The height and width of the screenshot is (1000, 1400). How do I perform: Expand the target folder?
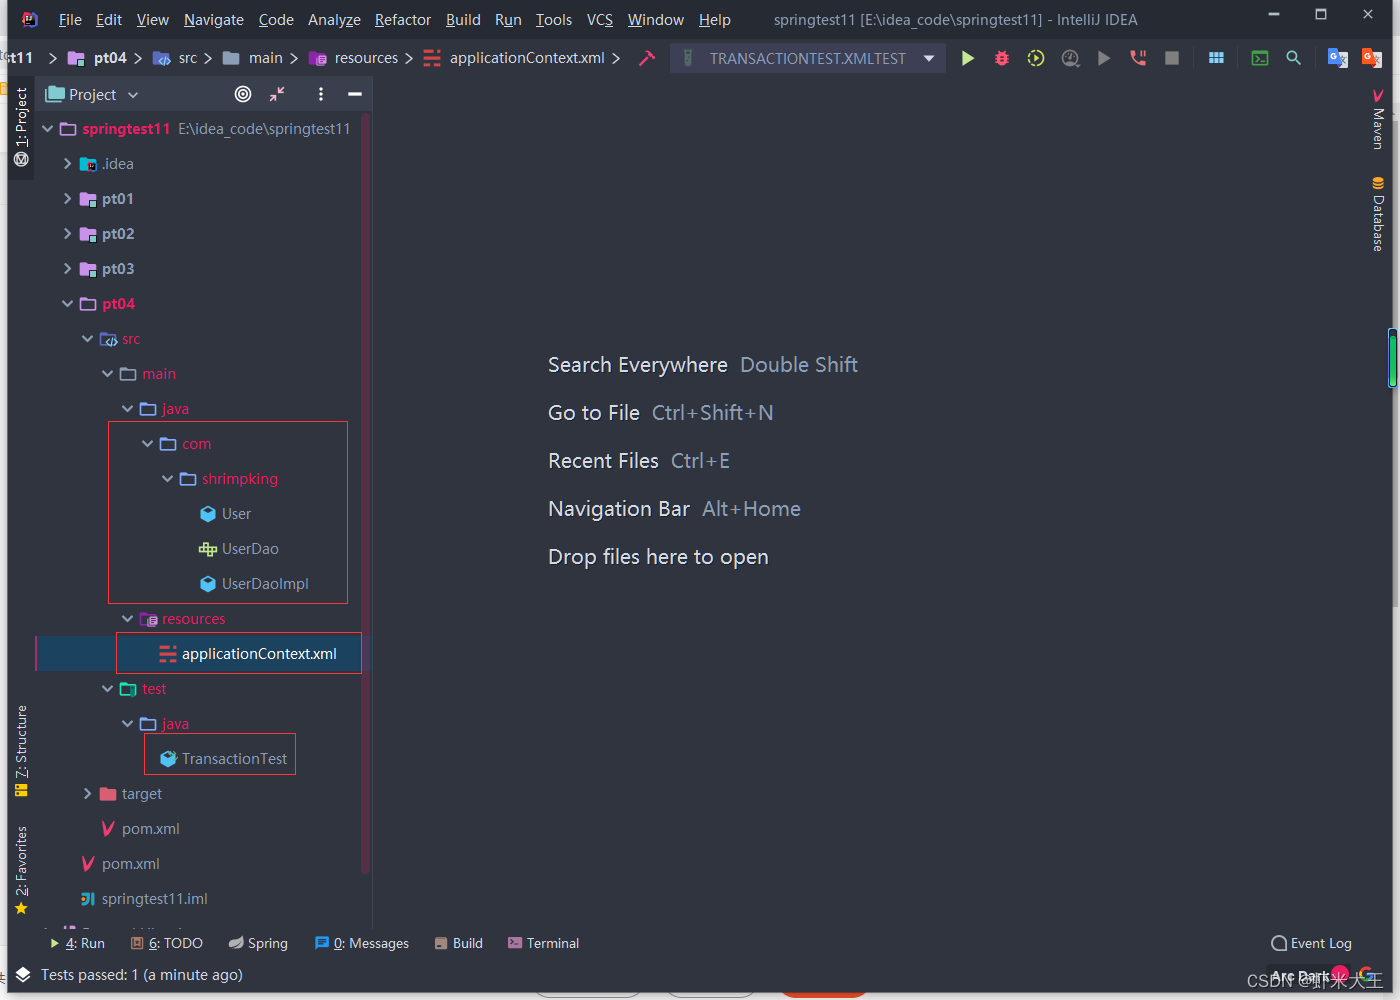click(x=88, y=793)
